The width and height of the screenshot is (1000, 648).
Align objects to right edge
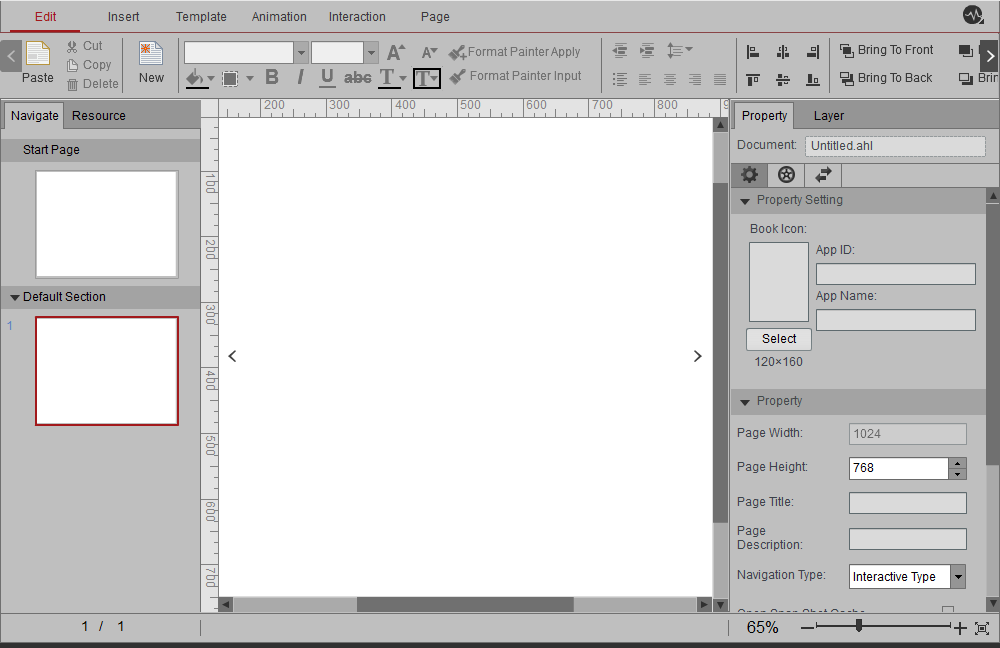[x=812, y=52]
